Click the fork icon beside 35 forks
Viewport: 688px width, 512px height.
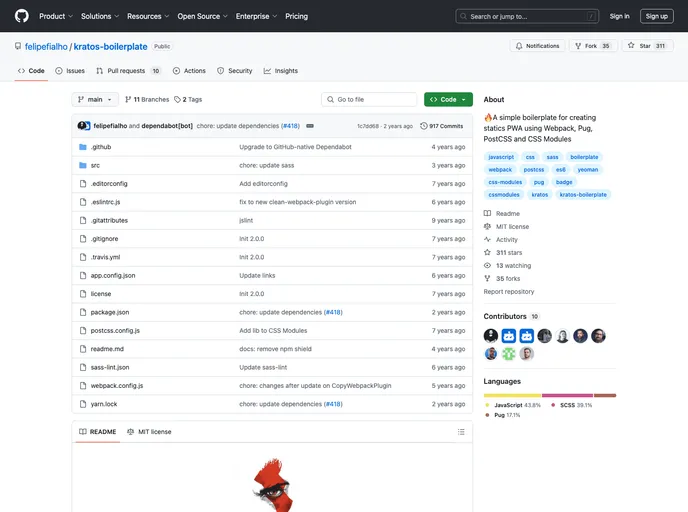pos(487,278)
